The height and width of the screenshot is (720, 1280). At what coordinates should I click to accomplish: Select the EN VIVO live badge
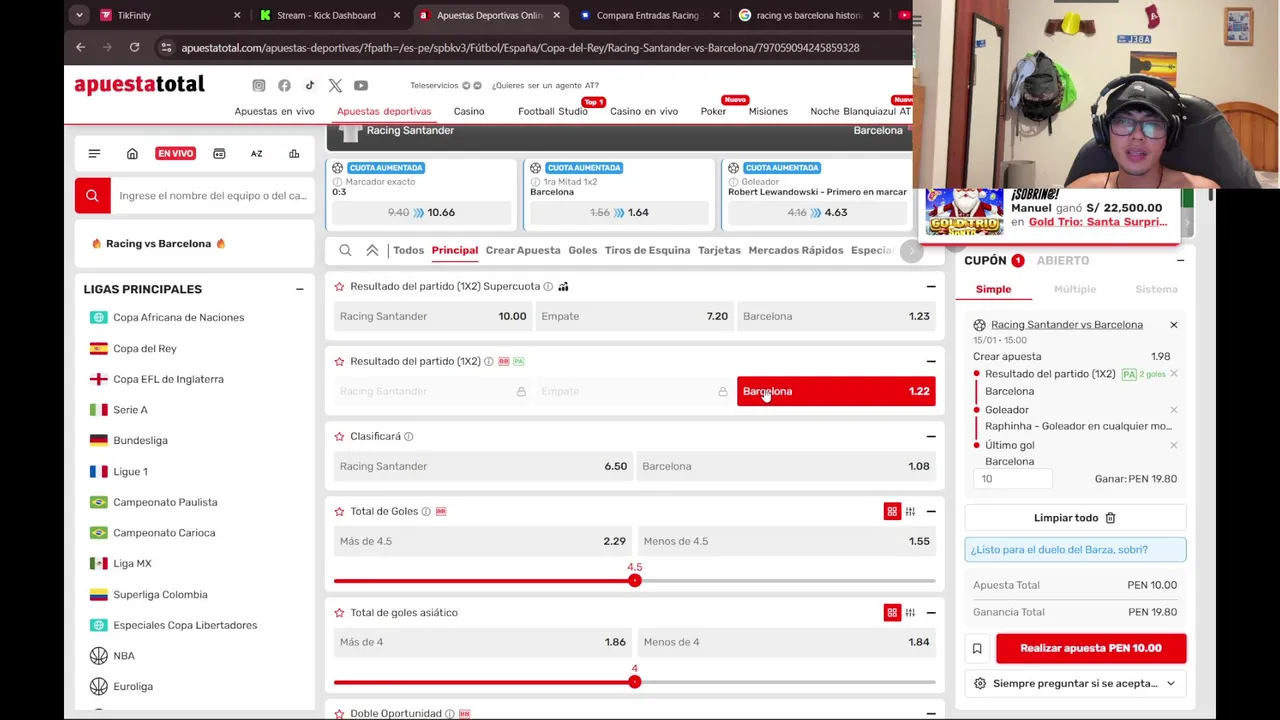tap(175, 153)
